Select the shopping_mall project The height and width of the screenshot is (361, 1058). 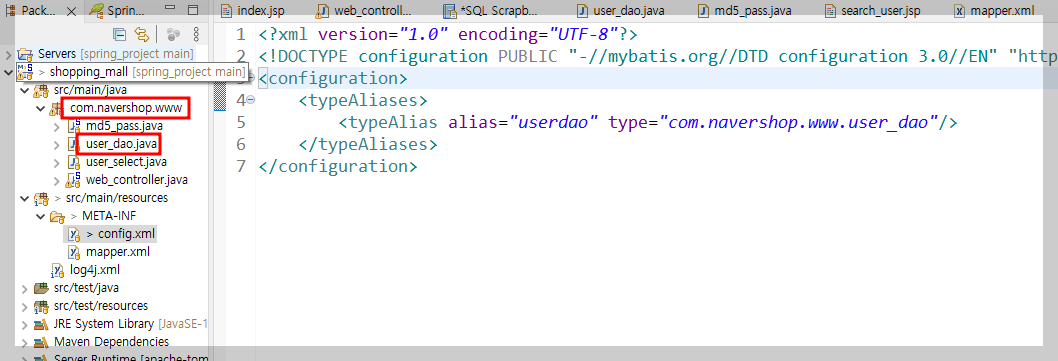coord(146,72)
